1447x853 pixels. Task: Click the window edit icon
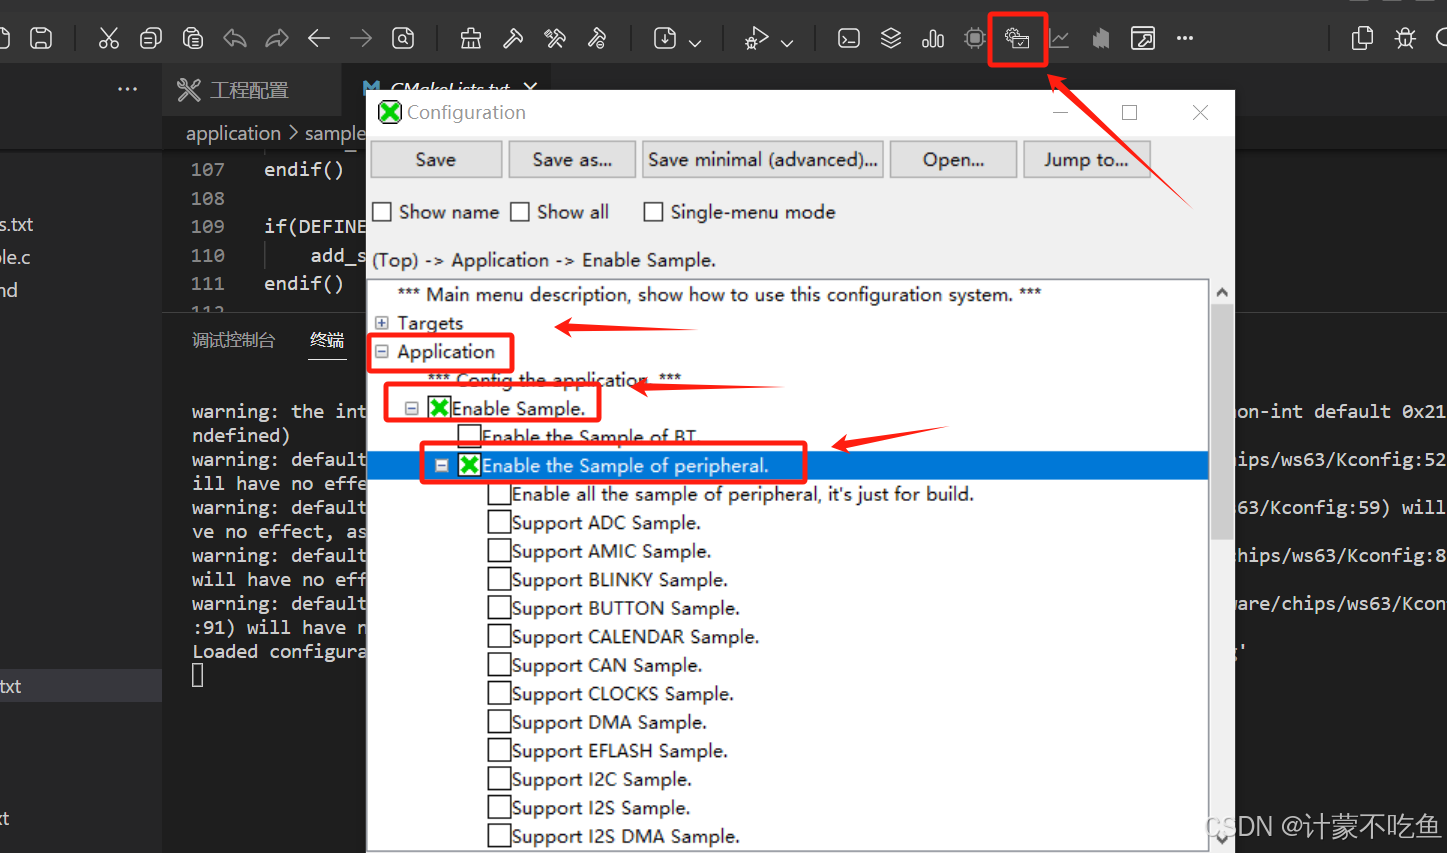pyautogui.click(x=1143, y=39)
